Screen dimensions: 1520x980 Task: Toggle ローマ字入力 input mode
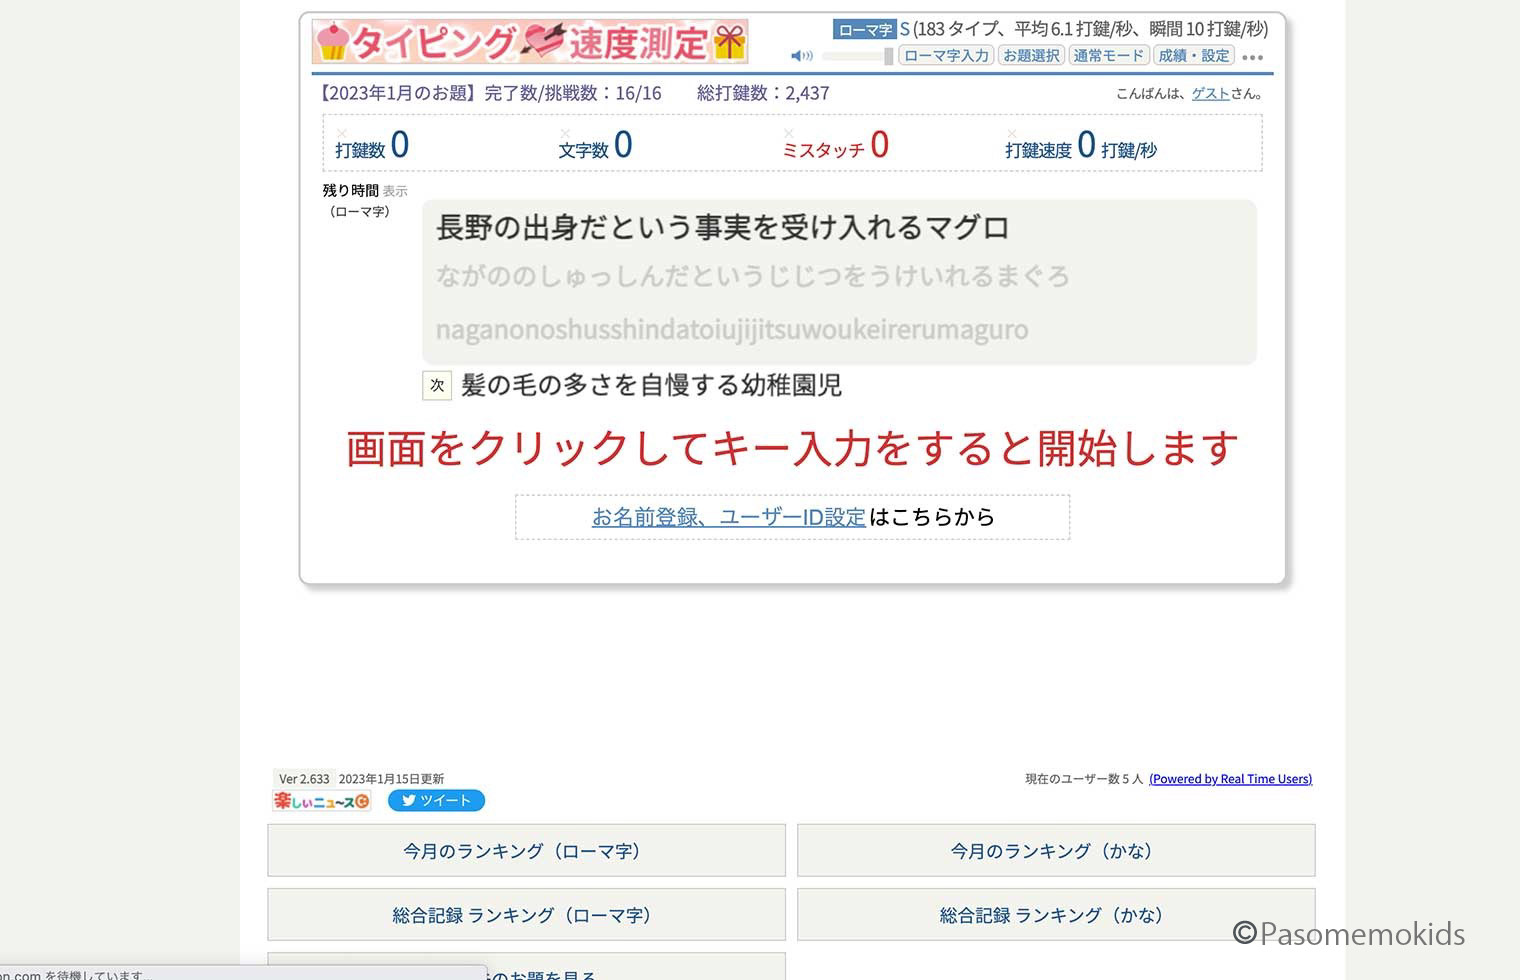tap(946, 56)
